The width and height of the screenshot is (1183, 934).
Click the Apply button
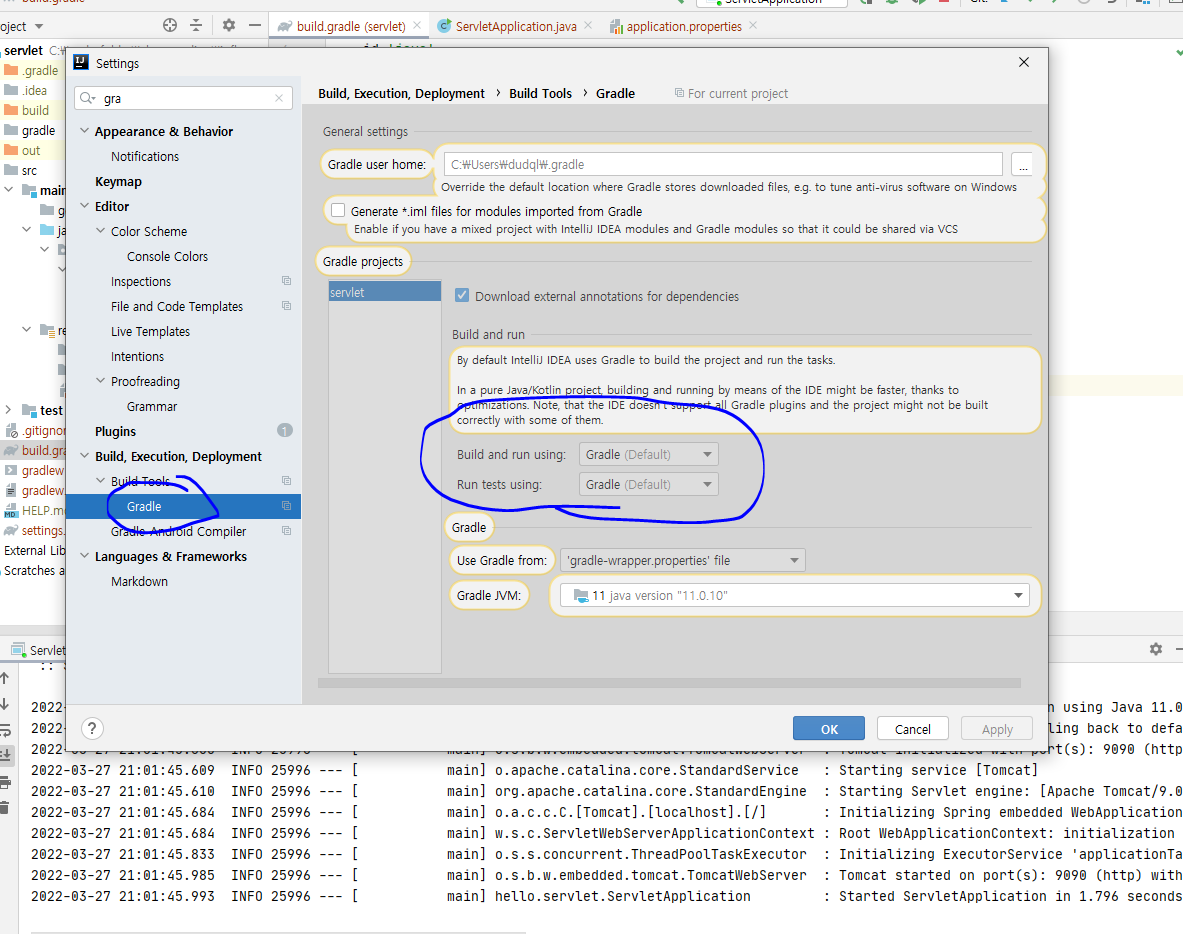click(x=997, y=729)
